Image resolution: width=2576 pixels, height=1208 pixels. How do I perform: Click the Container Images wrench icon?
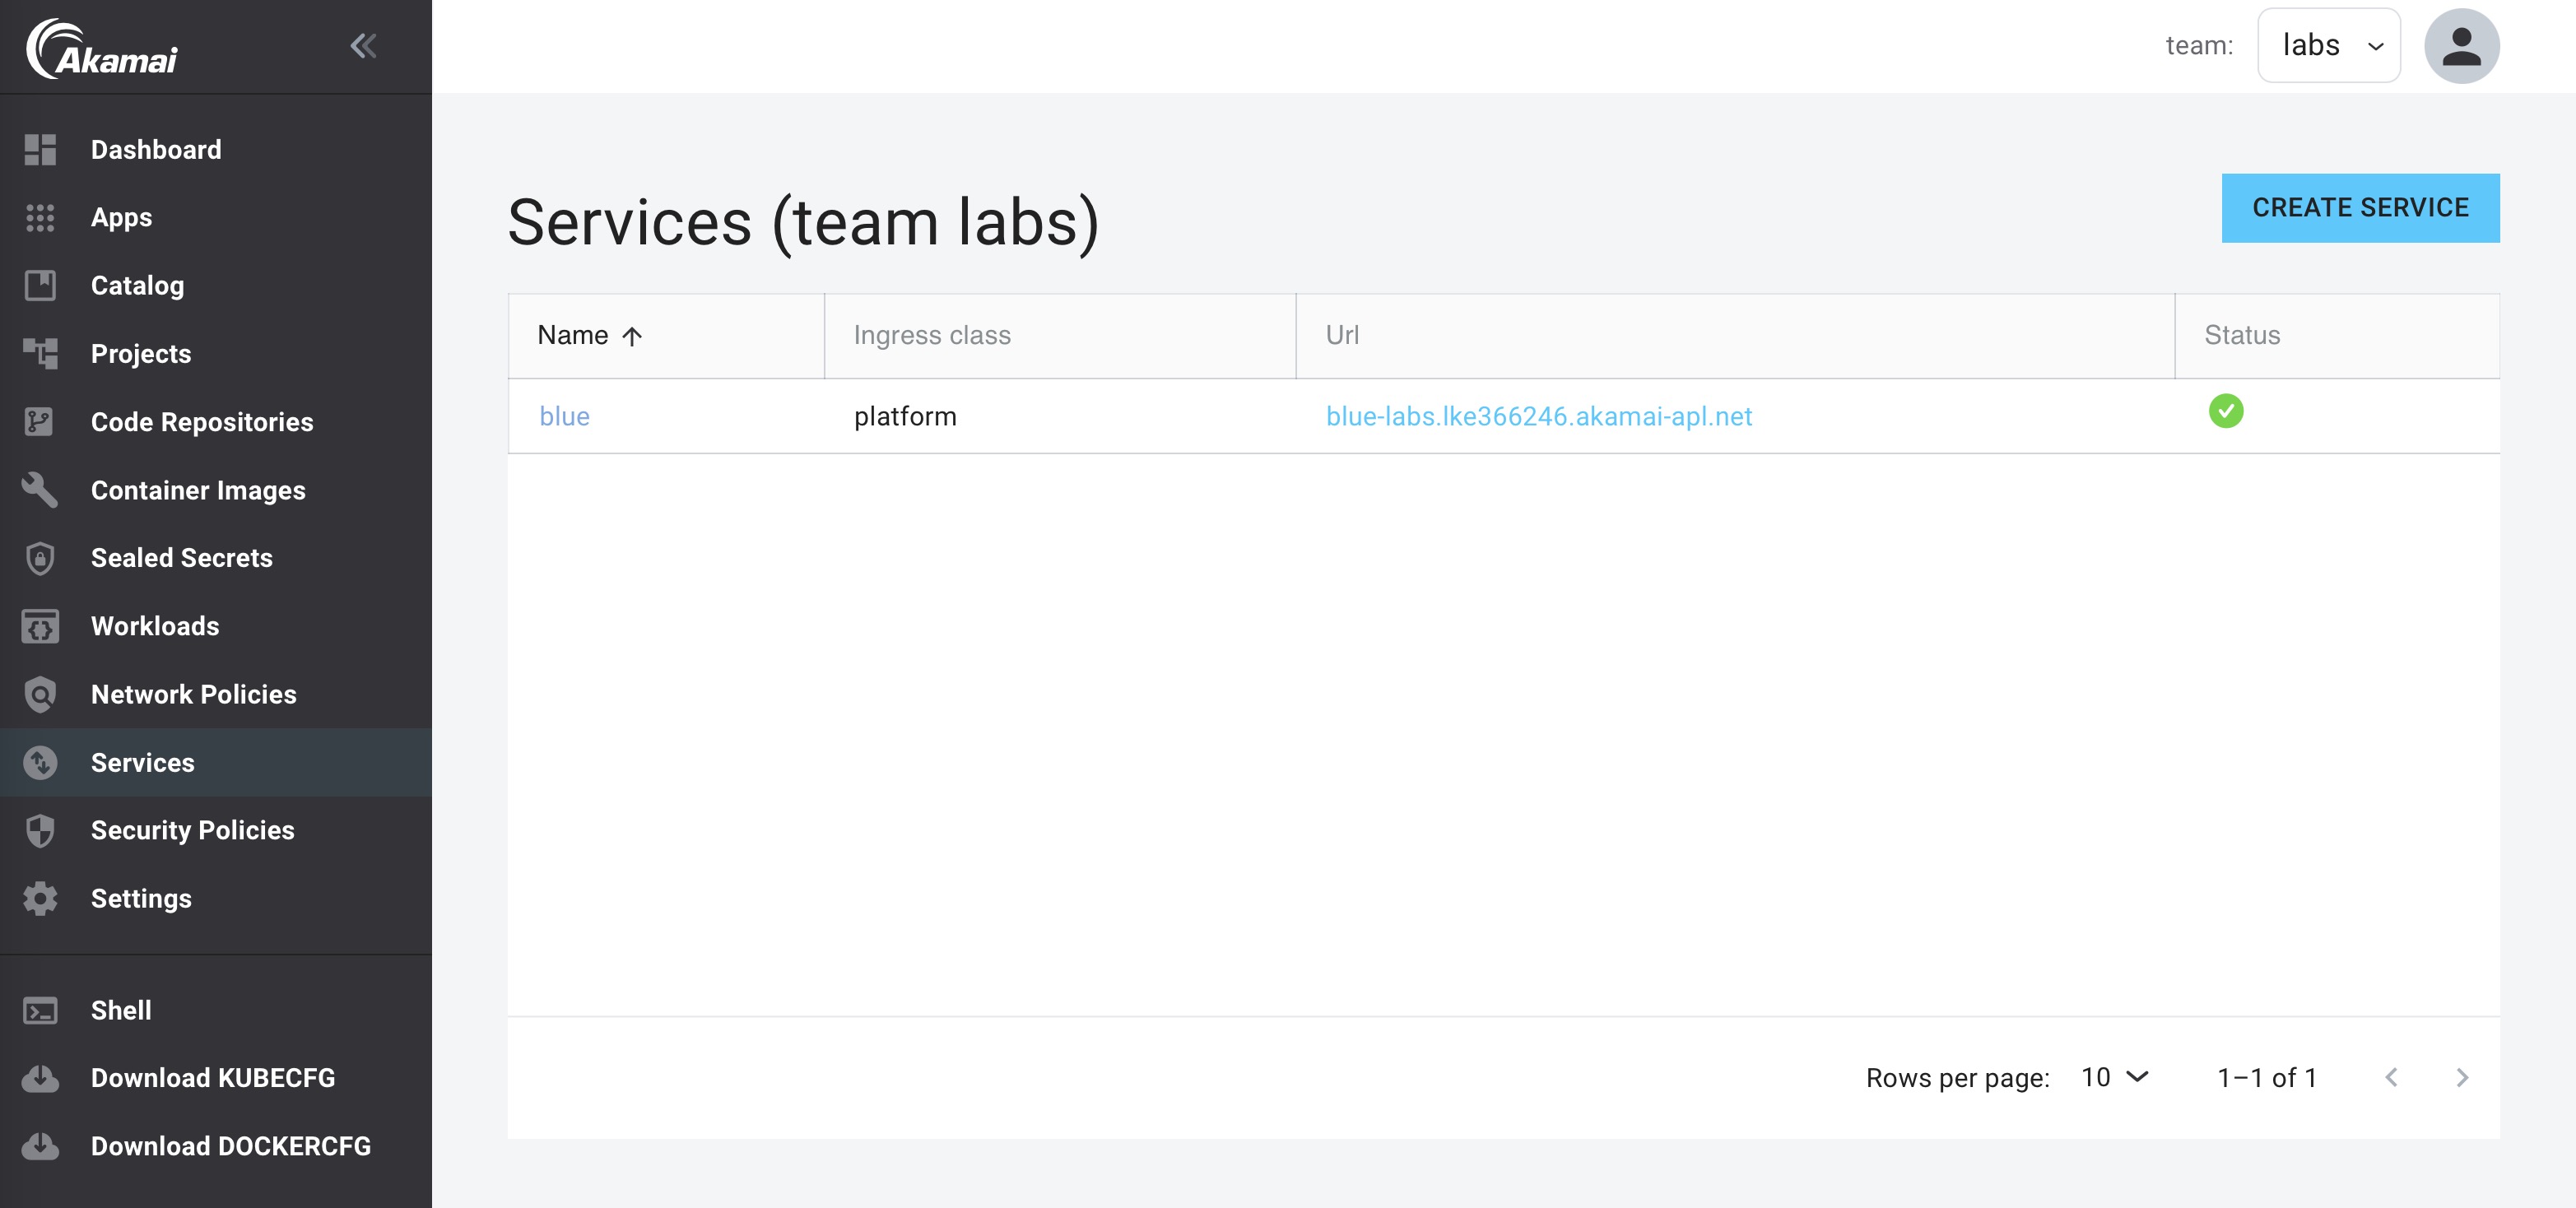click(40, 490)
